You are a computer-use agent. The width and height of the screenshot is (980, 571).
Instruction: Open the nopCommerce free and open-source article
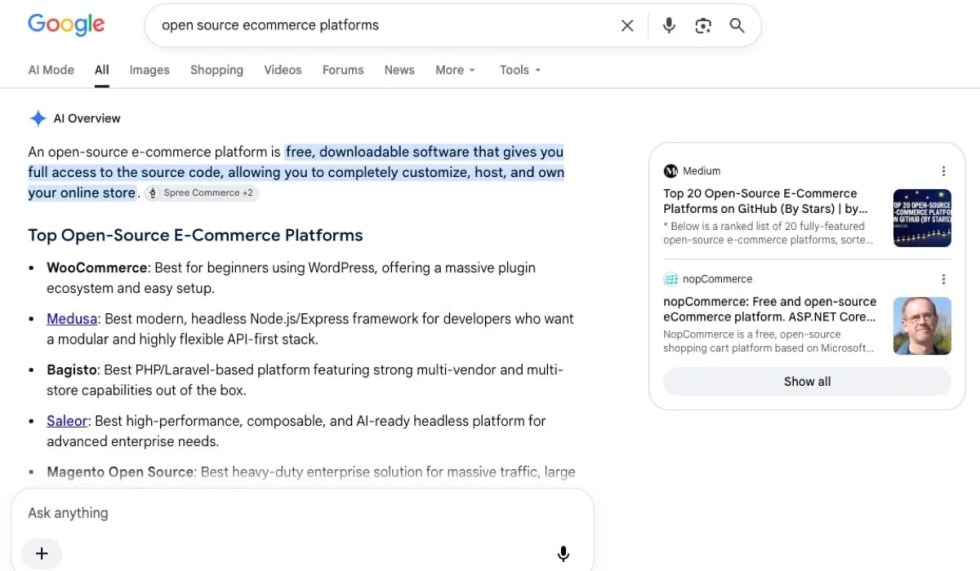point(769,309)
